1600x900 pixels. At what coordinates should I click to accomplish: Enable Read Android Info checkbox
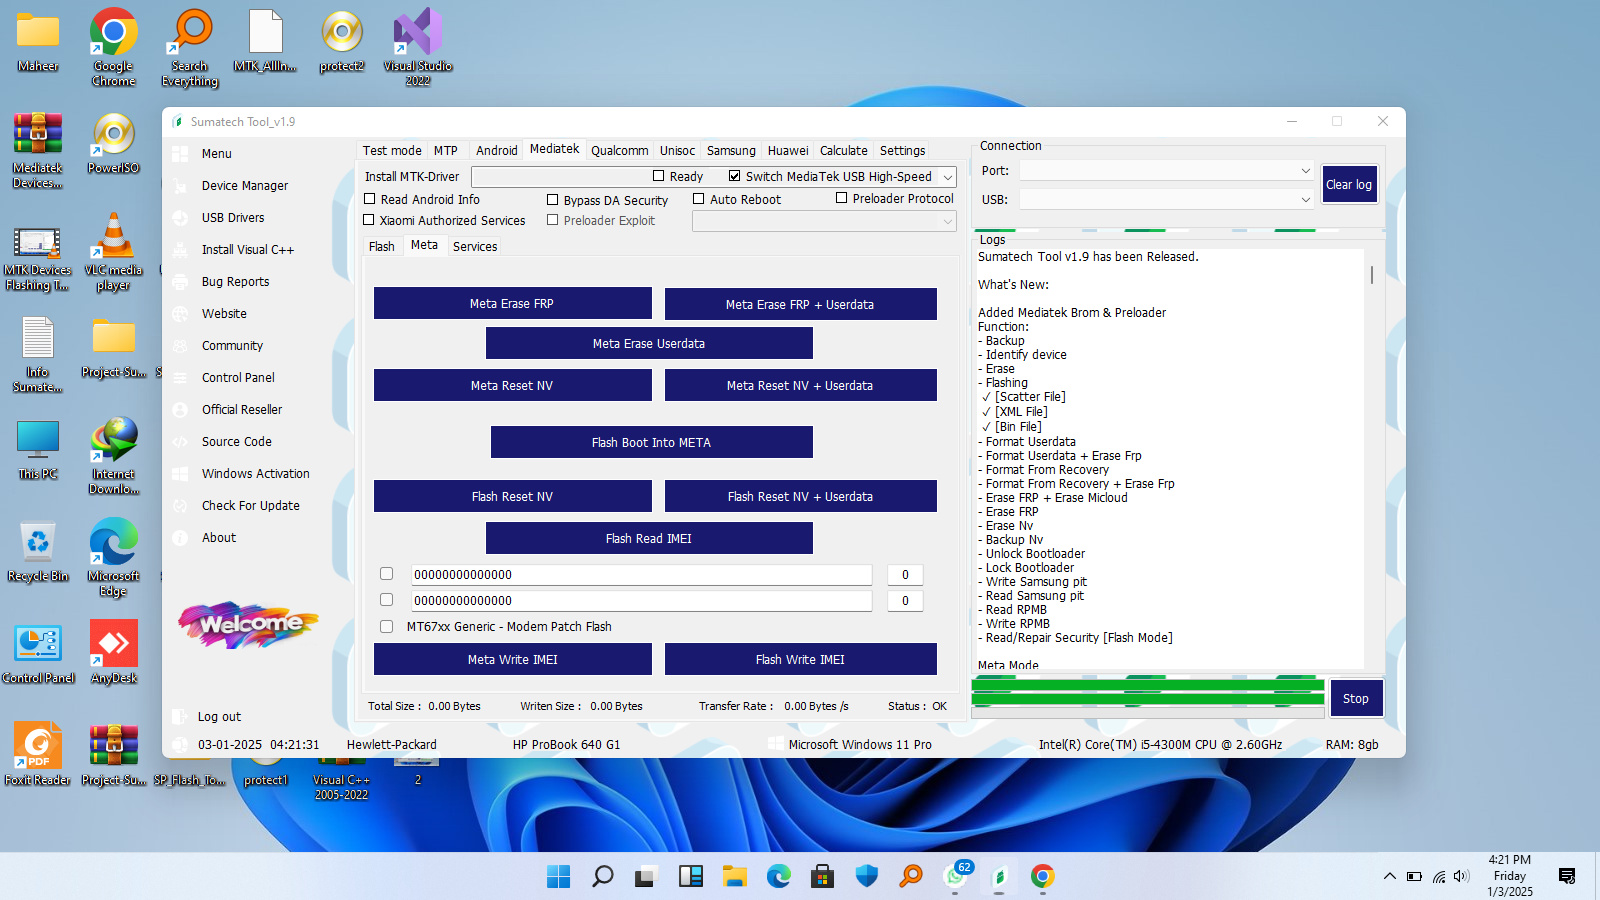(370, 199)
